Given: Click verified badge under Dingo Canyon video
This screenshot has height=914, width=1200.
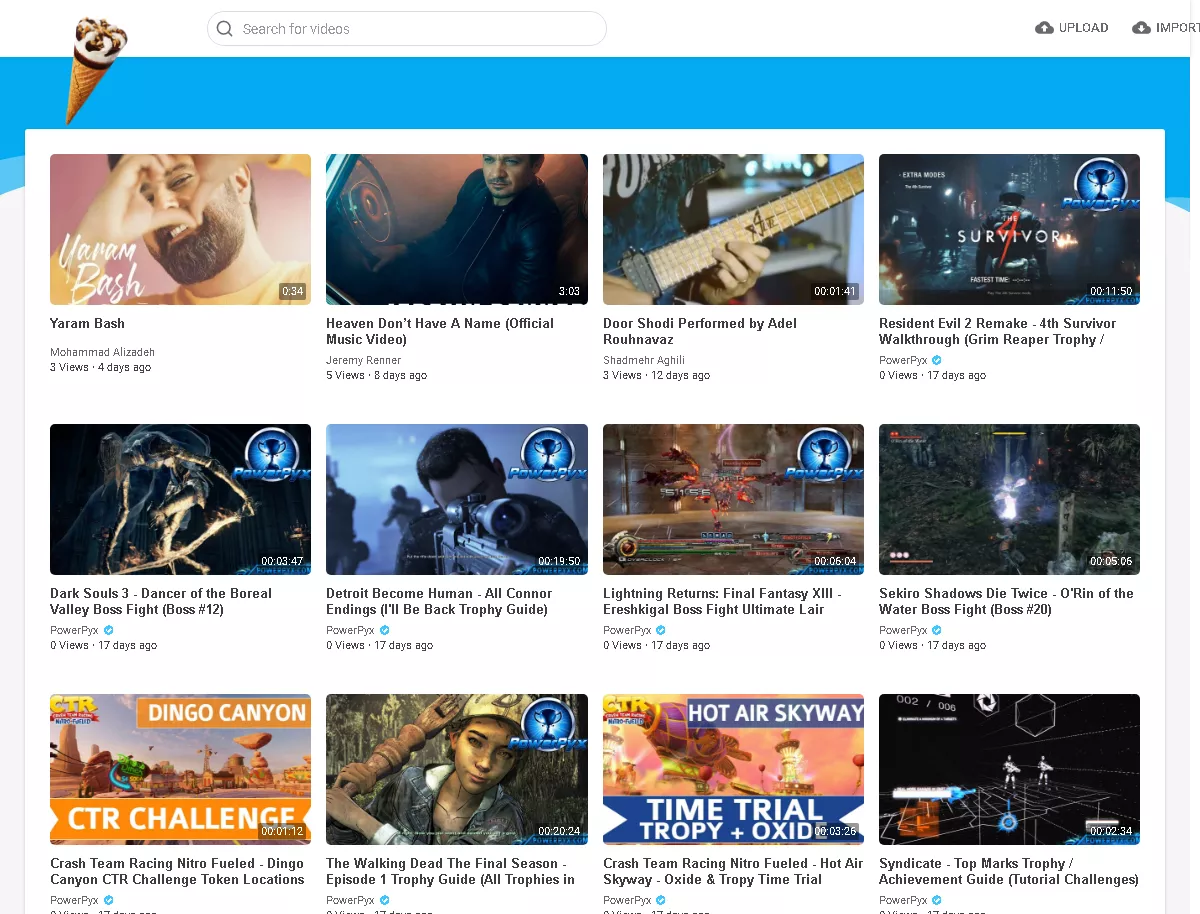Looking at the screenshot, I should [x=109, y=900].
